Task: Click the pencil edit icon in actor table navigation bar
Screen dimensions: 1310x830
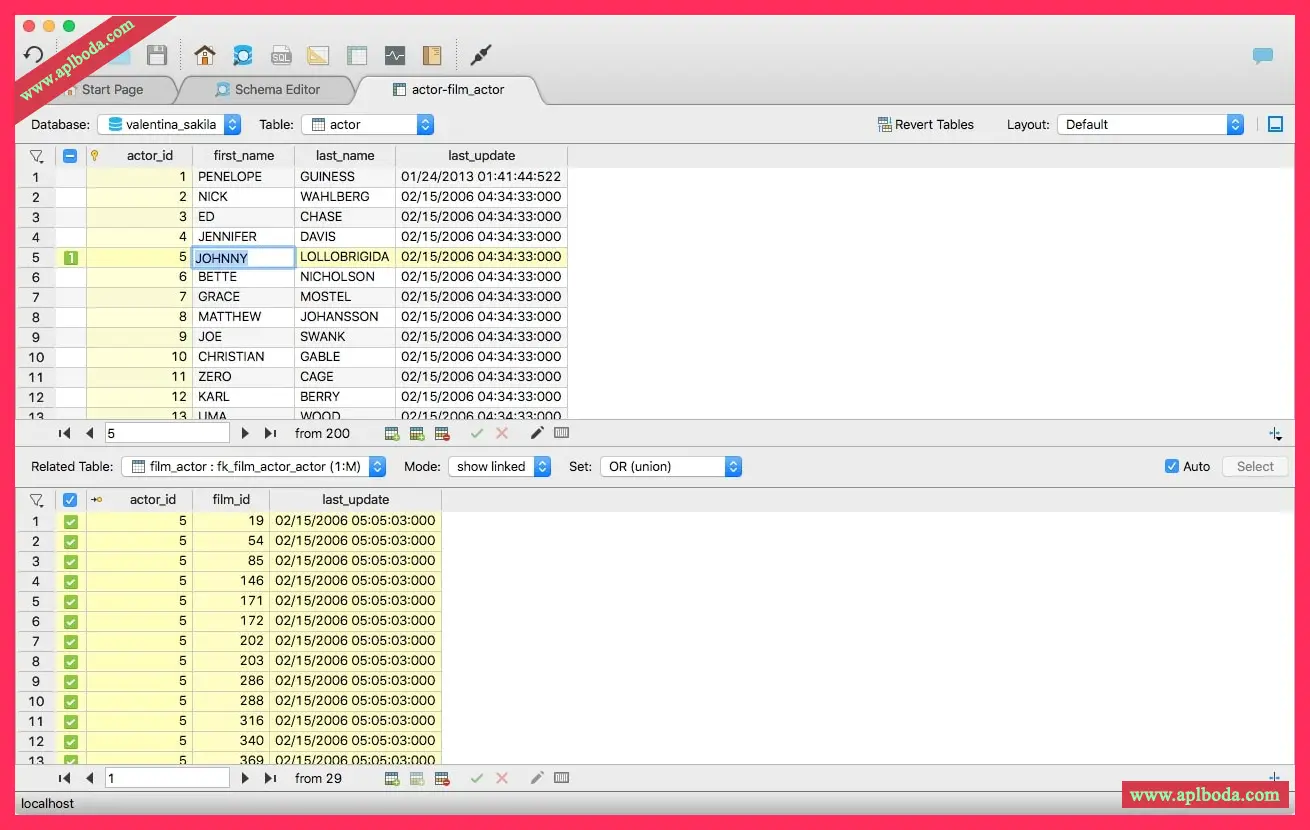Action: [x=537, y=433]
